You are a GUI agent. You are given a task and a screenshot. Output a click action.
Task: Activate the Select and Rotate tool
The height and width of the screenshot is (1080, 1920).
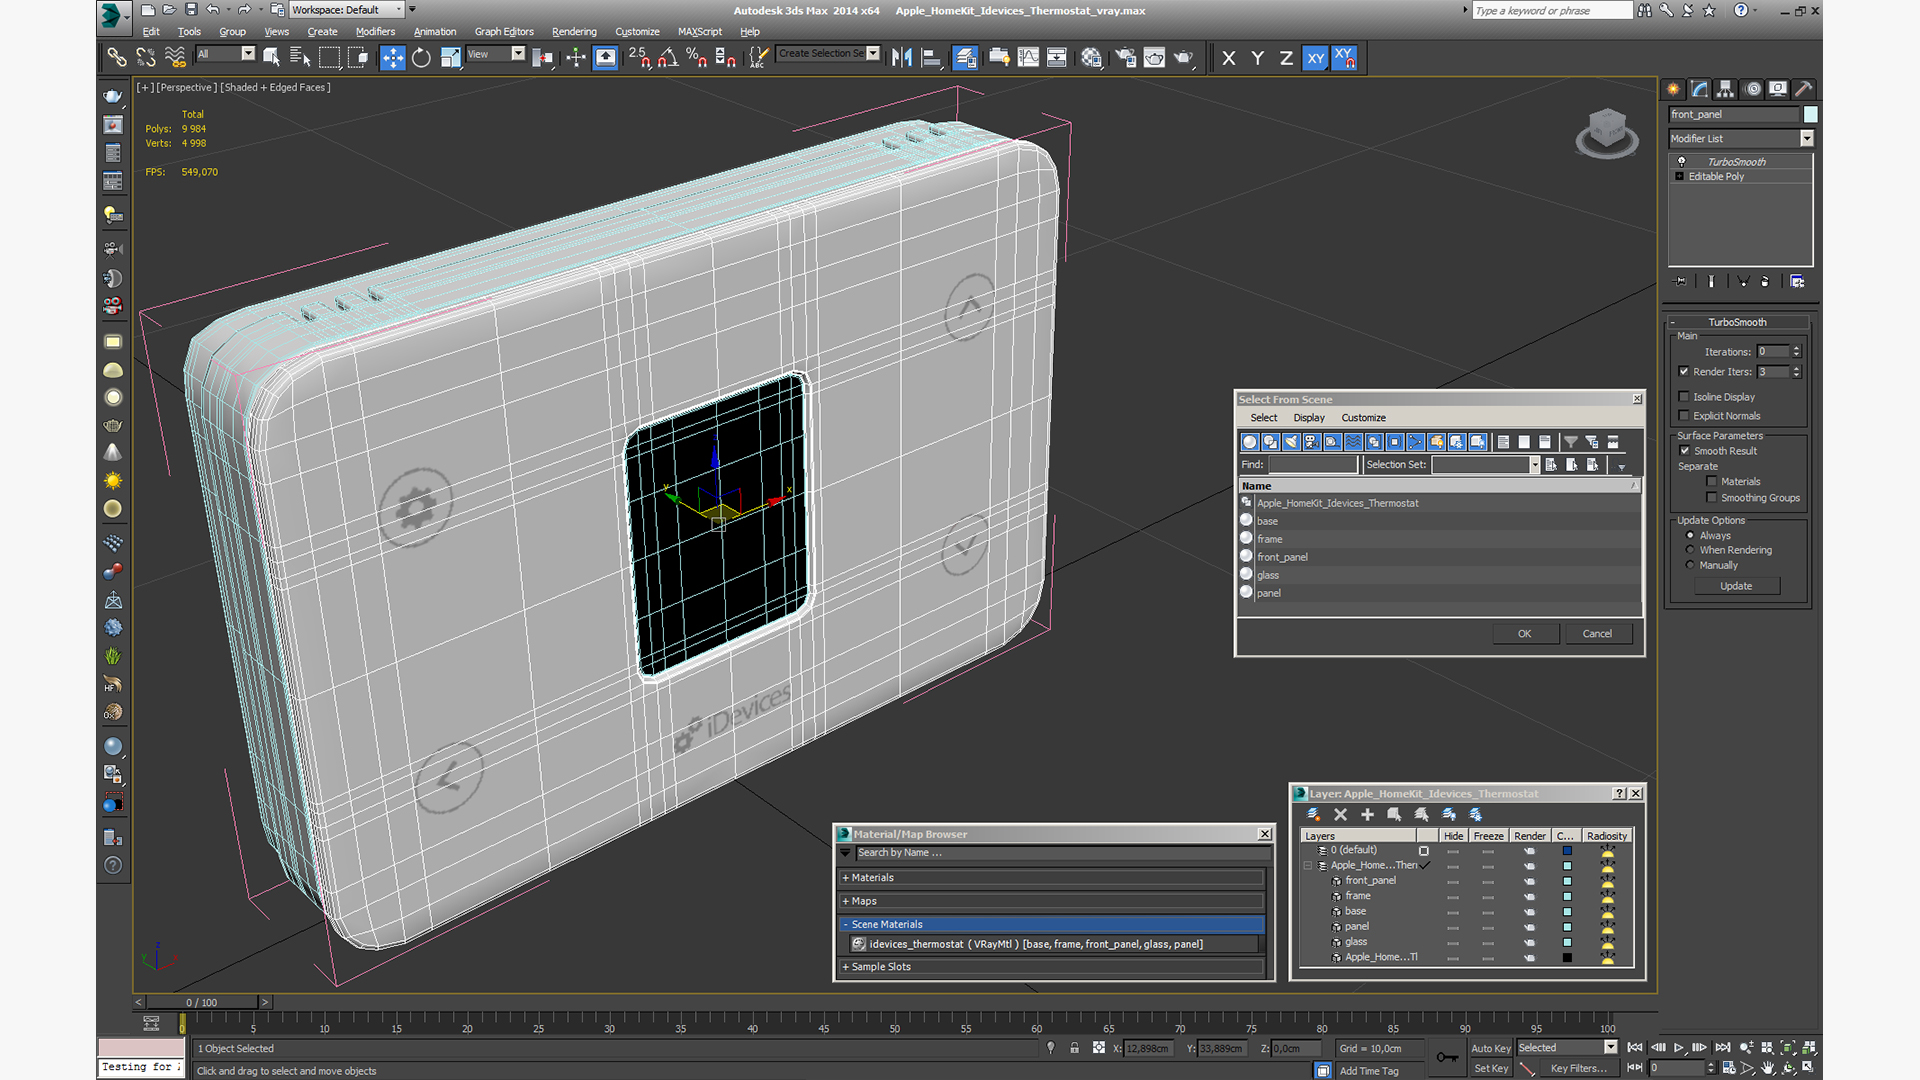421,58
